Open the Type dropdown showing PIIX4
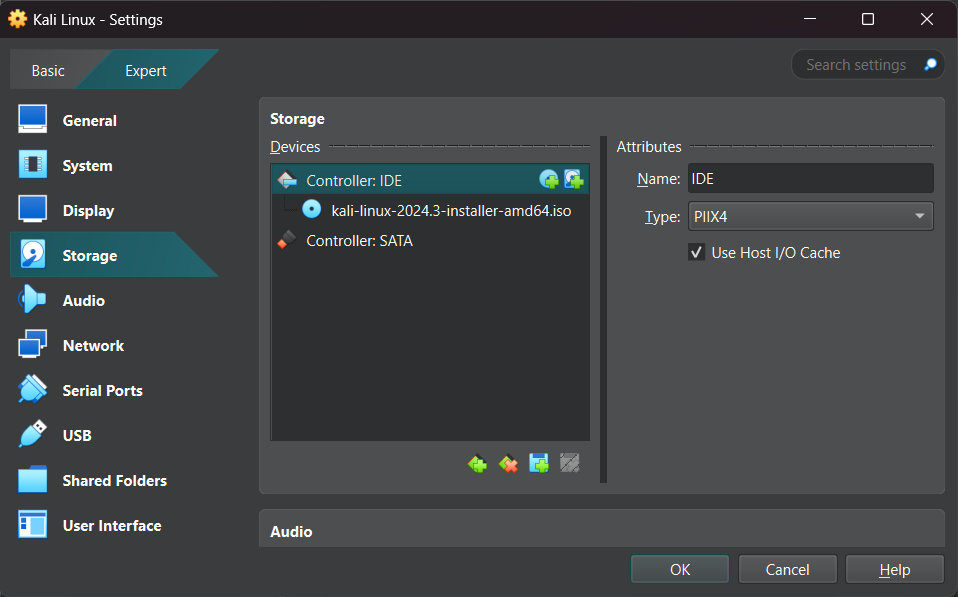This screenshot has height=597, width=958. [x=810, y=216]
